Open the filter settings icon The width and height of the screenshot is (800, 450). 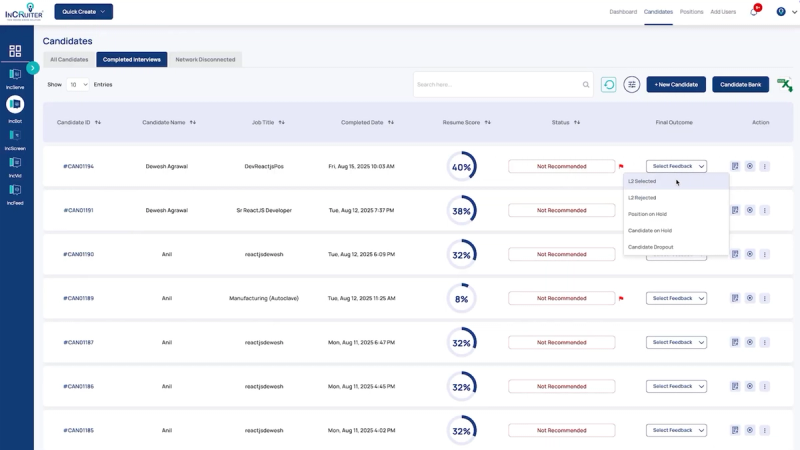tap(632, 85)
